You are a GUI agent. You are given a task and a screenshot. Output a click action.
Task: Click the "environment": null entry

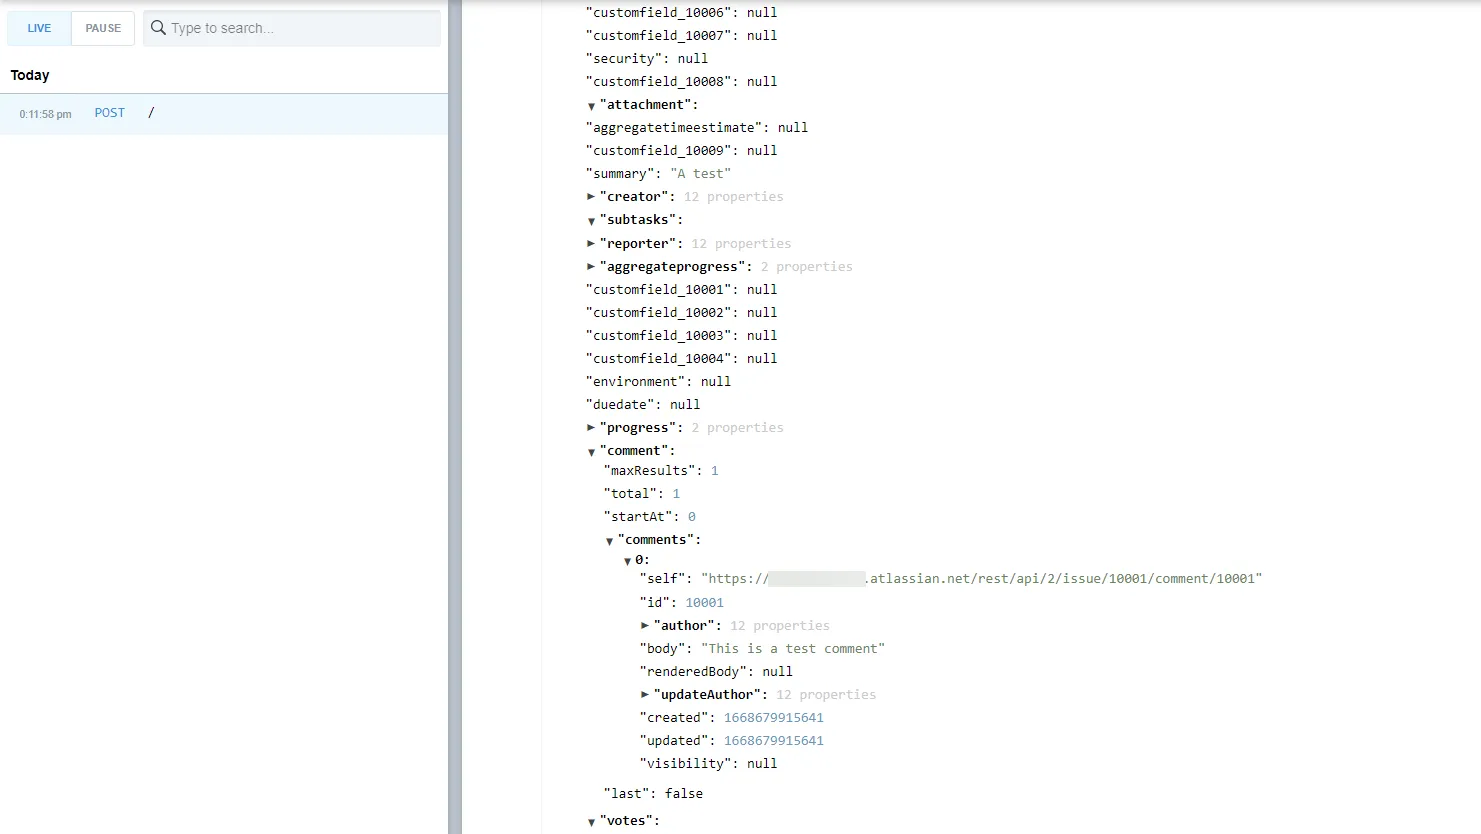click(658, 382)
